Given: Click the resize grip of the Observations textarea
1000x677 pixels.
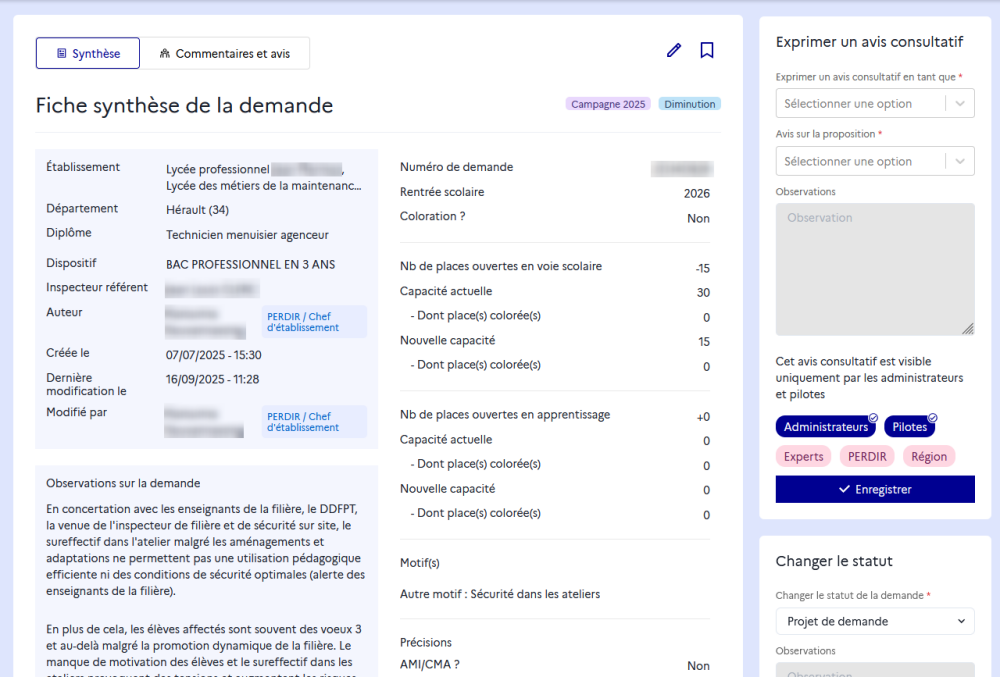Looking at the screenshot, I should click(968, 329).
